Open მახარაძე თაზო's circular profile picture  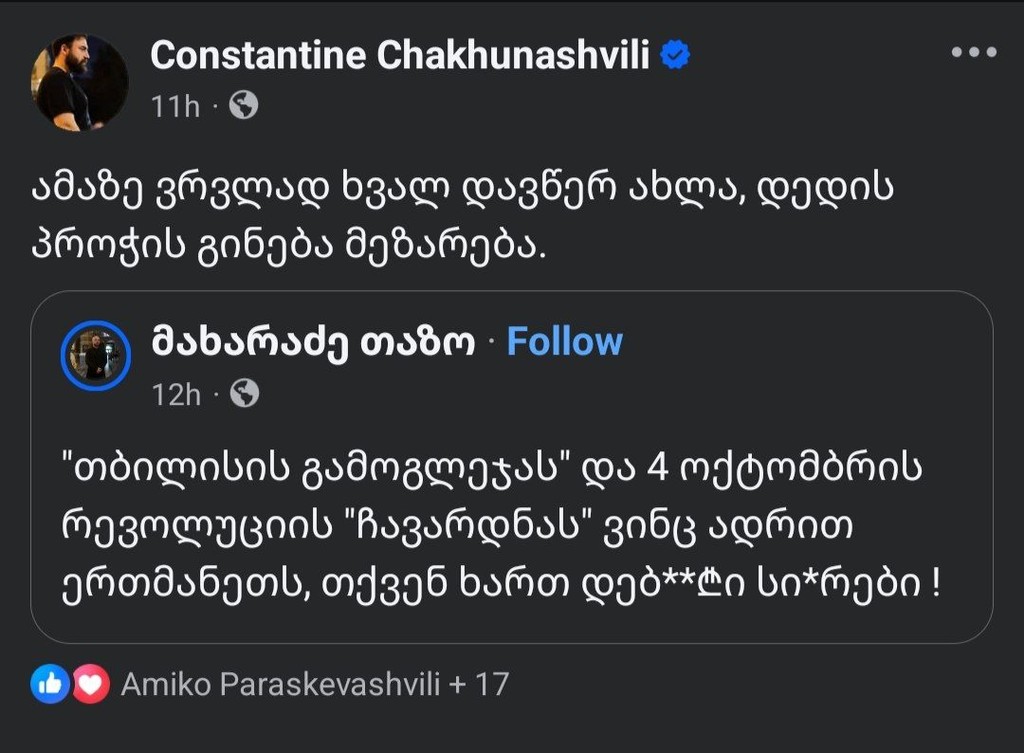(96, 355)
